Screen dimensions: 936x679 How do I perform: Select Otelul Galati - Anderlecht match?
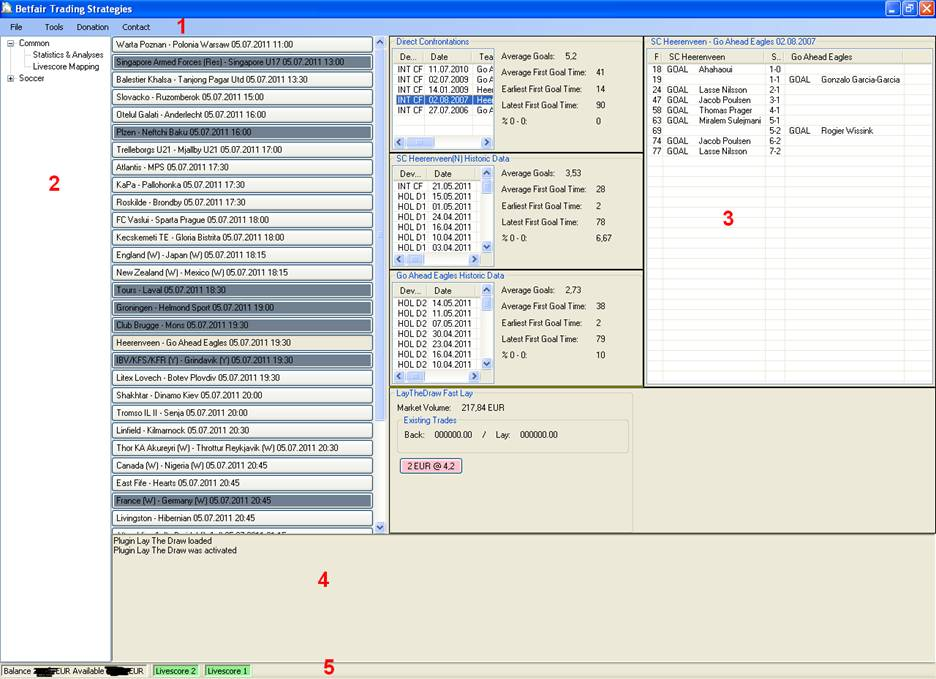242,115
